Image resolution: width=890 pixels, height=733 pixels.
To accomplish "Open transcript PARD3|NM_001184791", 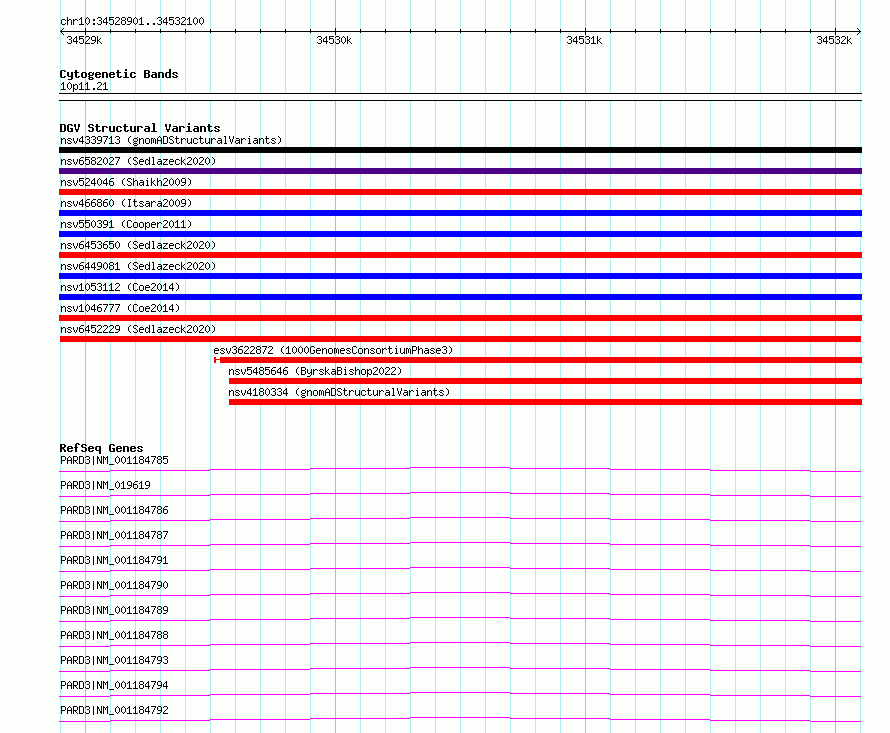I will 114,560.
